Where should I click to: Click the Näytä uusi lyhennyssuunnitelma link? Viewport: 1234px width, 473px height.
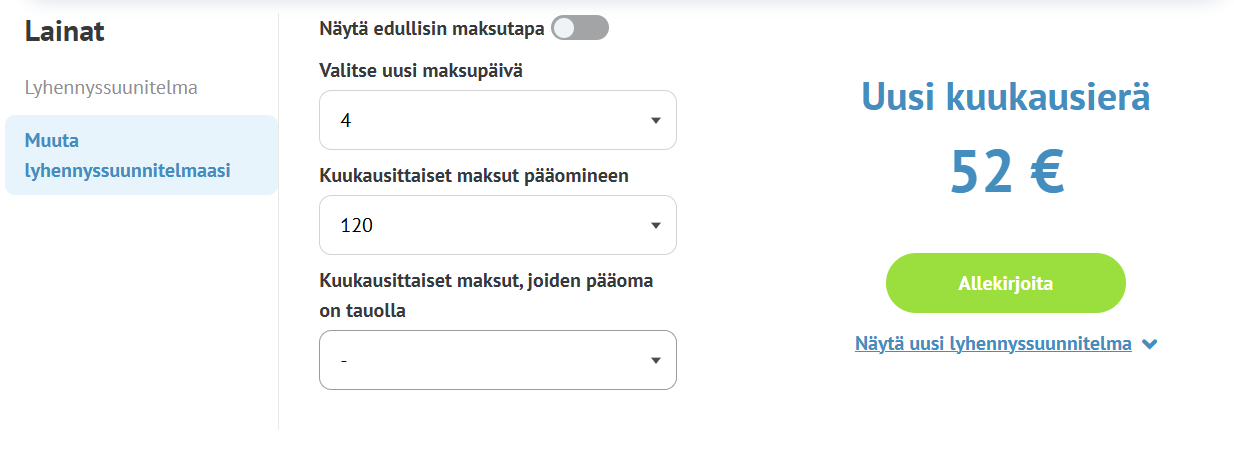point(993,344)
